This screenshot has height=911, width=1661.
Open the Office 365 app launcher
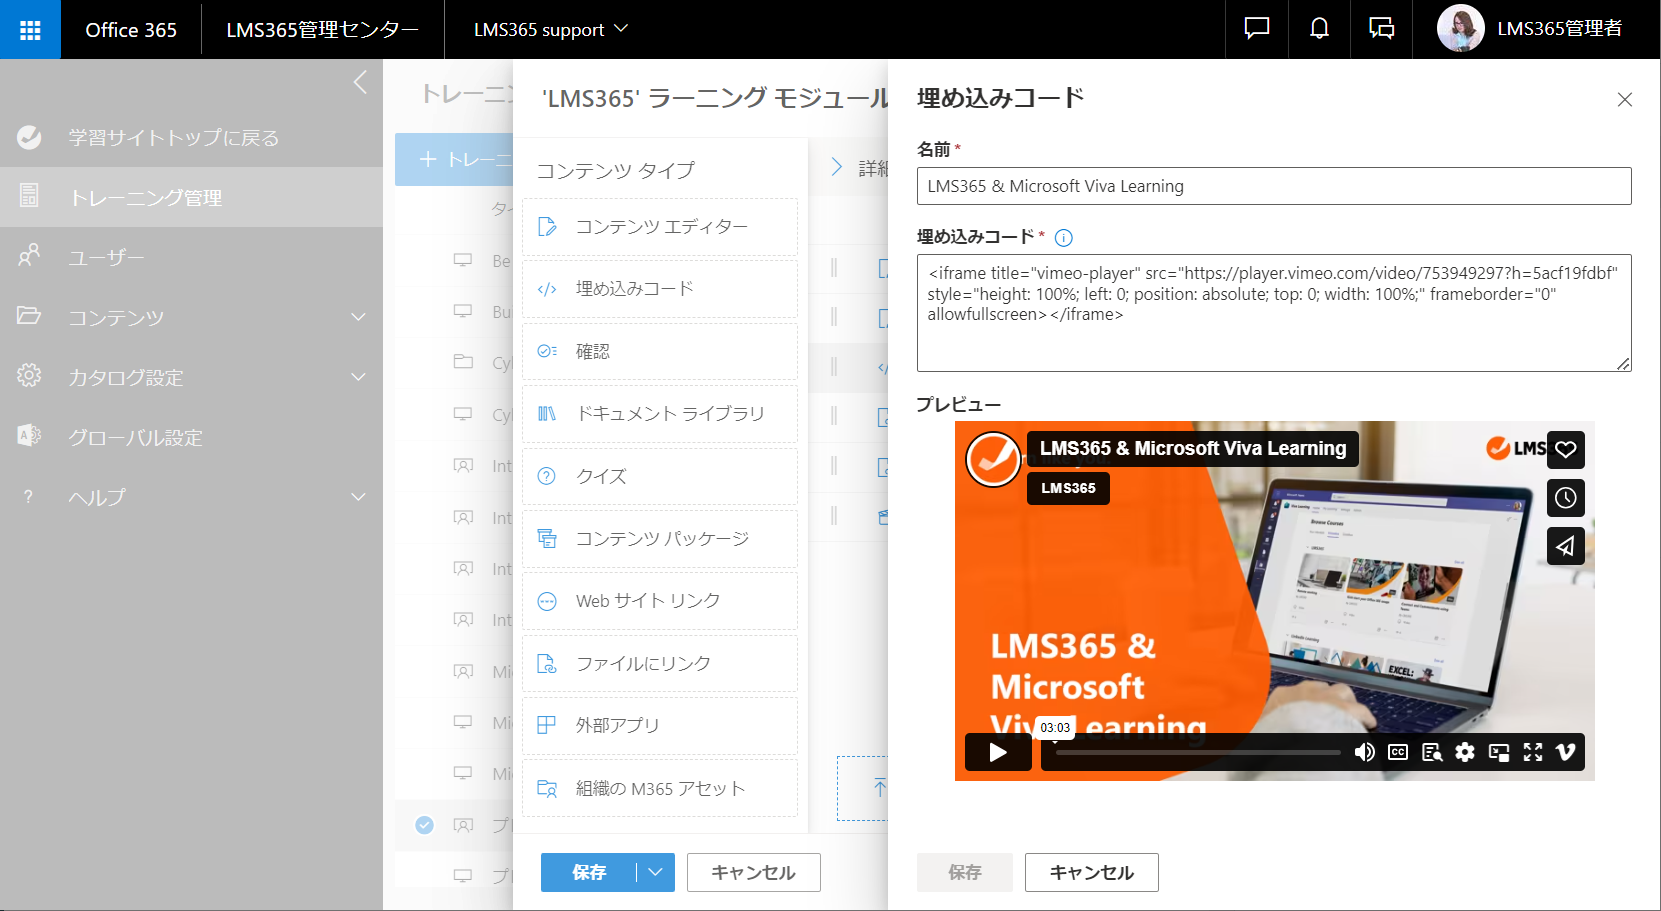click(30, 29)
